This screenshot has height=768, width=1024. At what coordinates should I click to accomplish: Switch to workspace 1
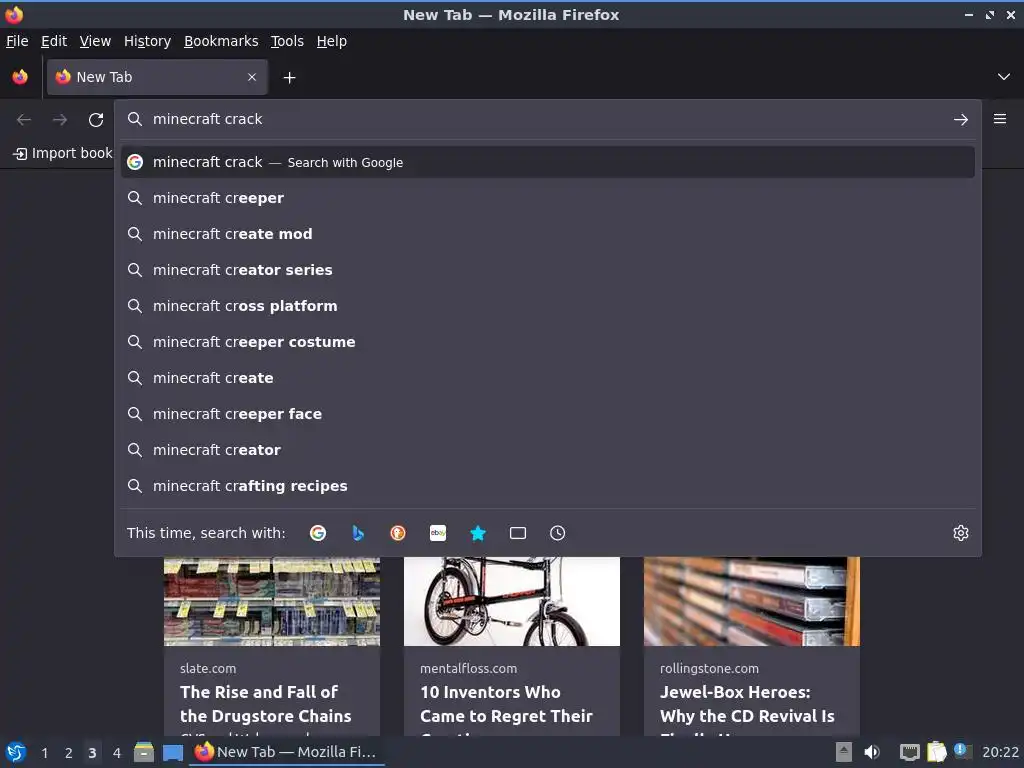pyautogui.click(x=44, y=753)
